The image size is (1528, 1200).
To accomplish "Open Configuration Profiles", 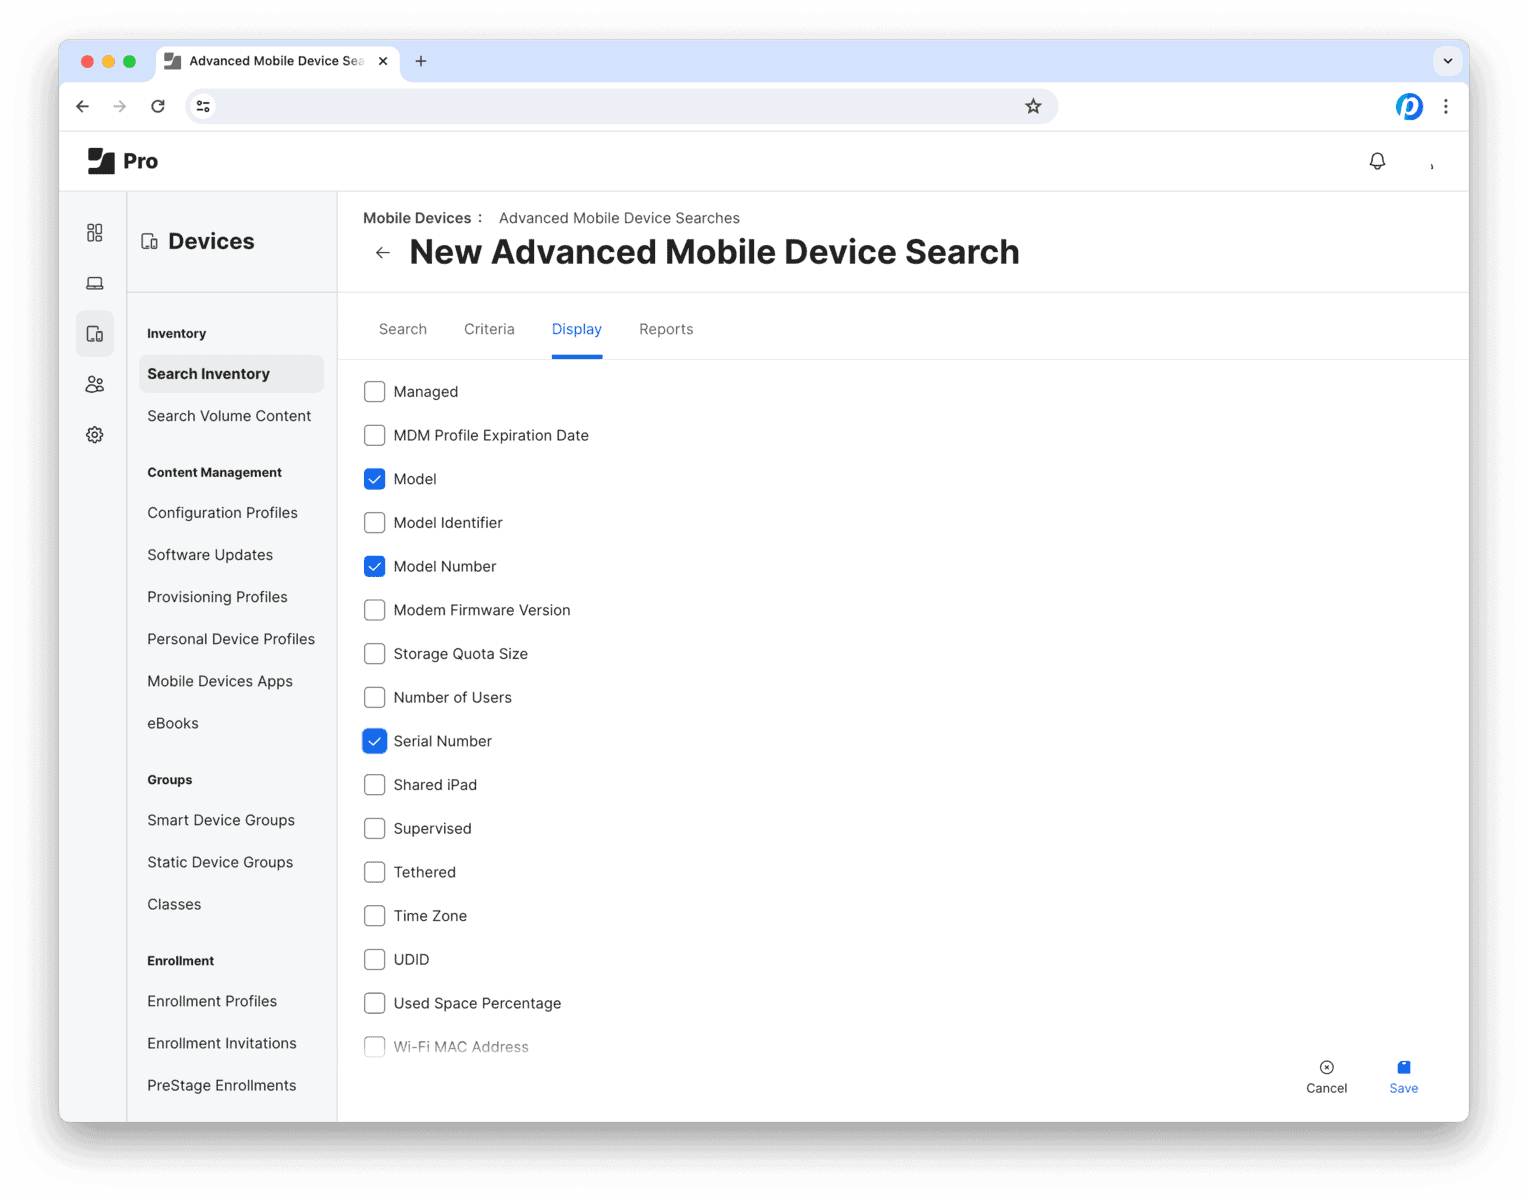I will 222,513.
